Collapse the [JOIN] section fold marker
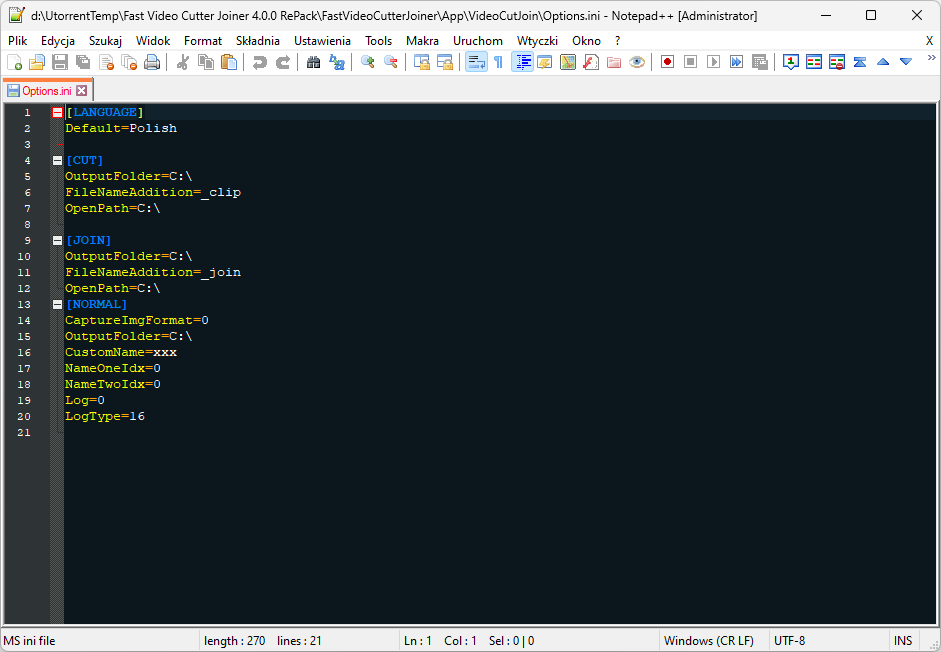This screenshot has height=652, width=941. (x=57, y=240)
